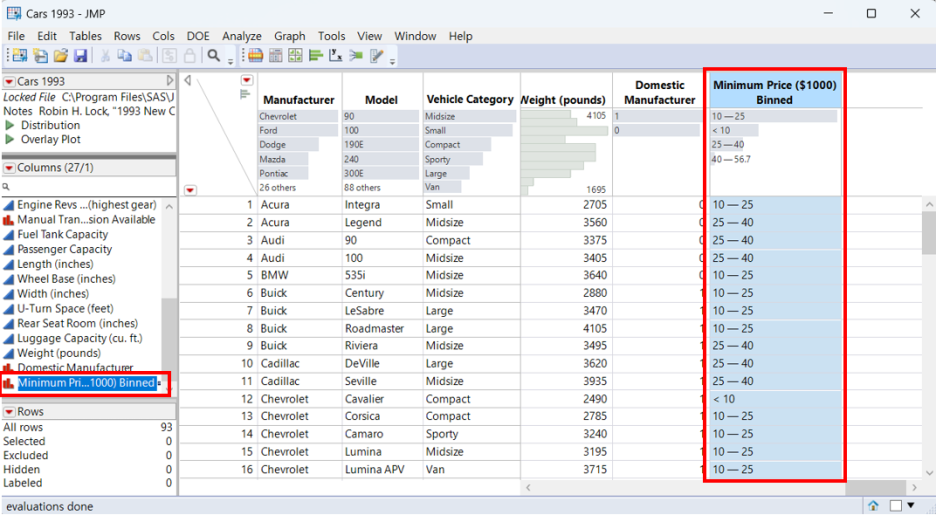This screenshot has width=936, height=515.
Task: Open the DOE menu
Action: coord(198,36)
